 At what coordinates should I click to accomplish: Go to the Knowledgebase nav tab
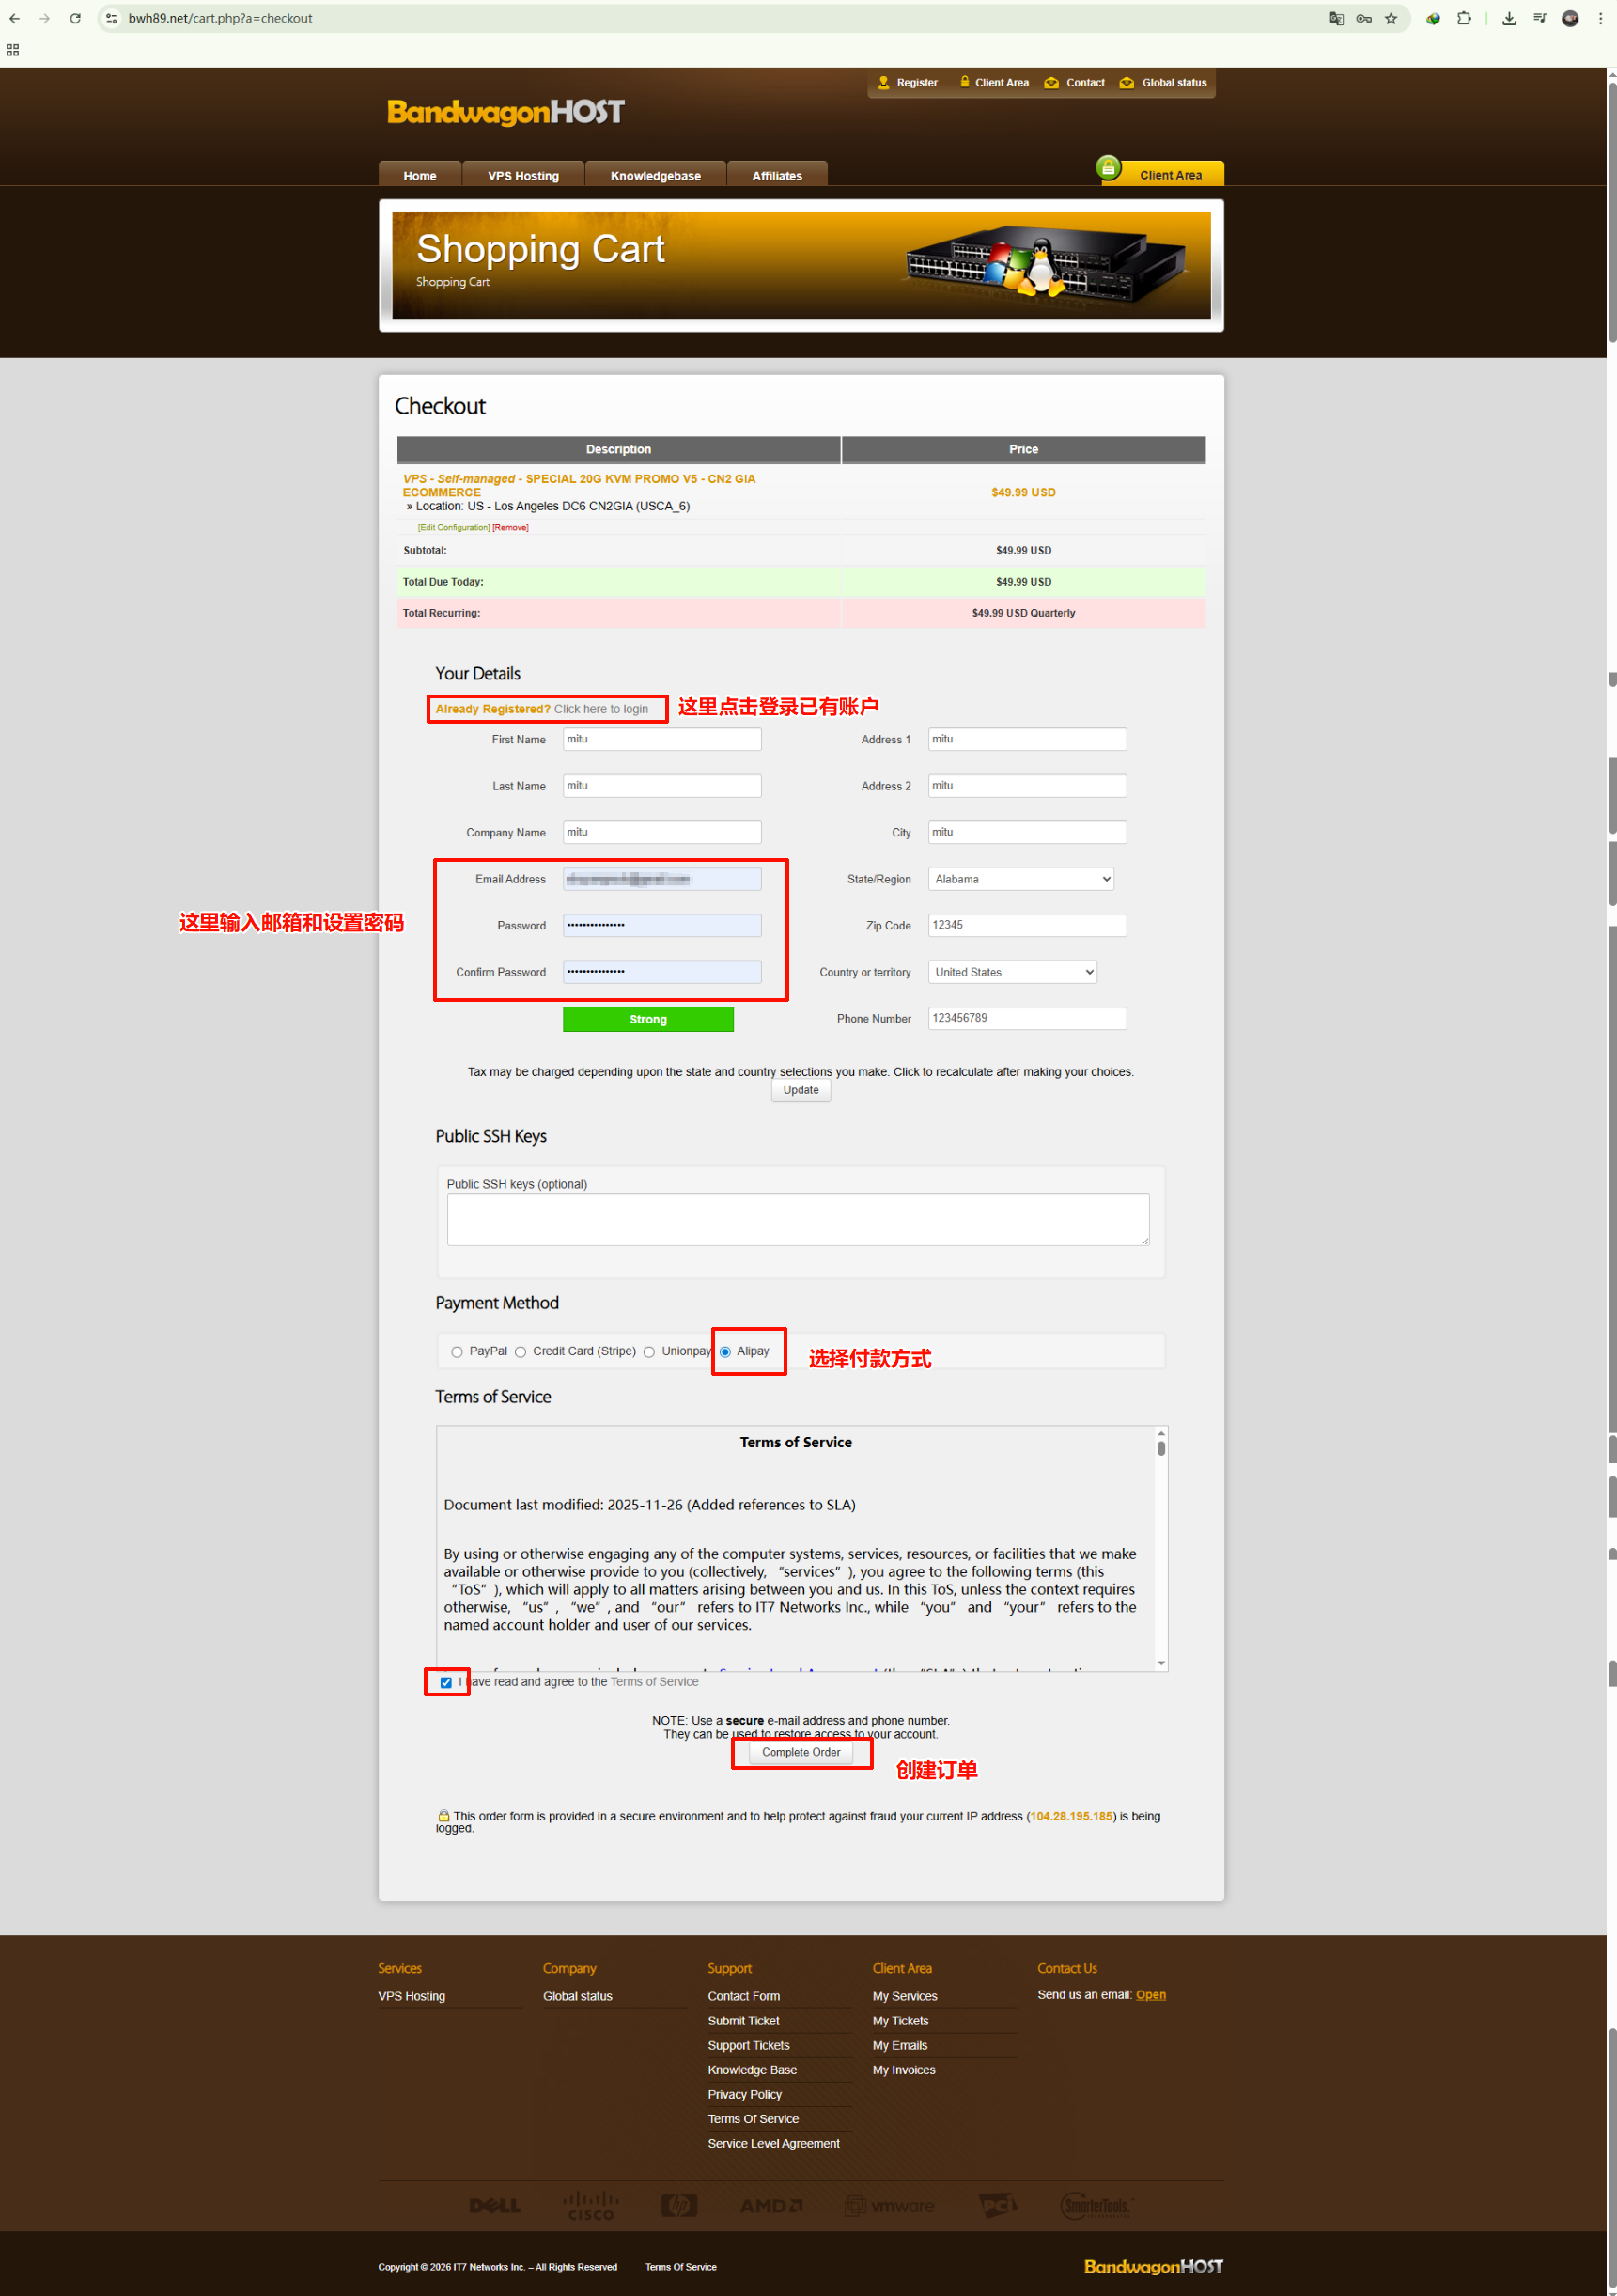point(655,176)
